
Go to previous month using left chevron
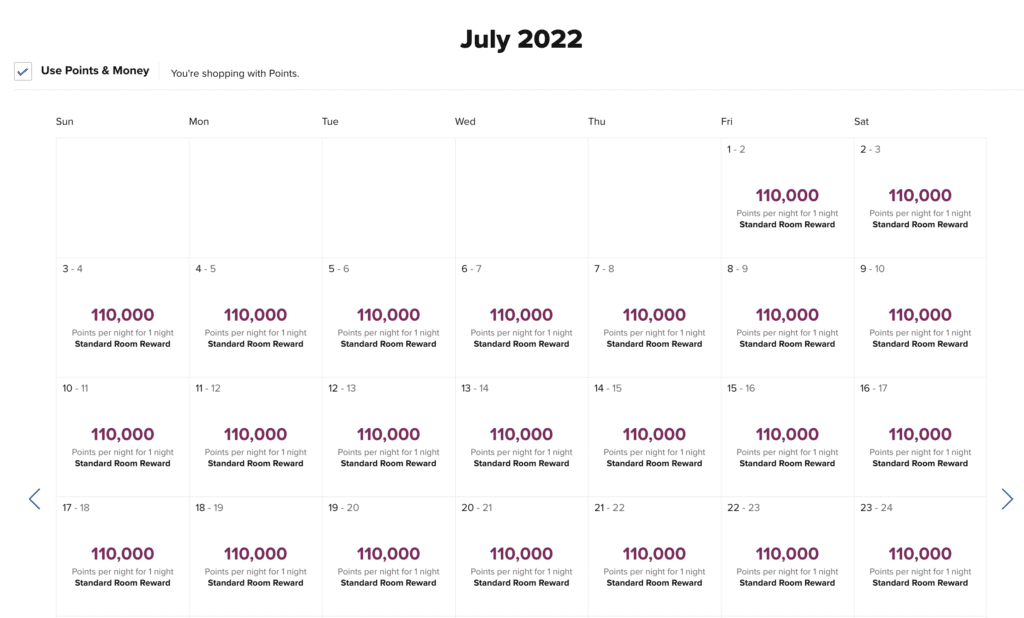[x=34, y=499]
